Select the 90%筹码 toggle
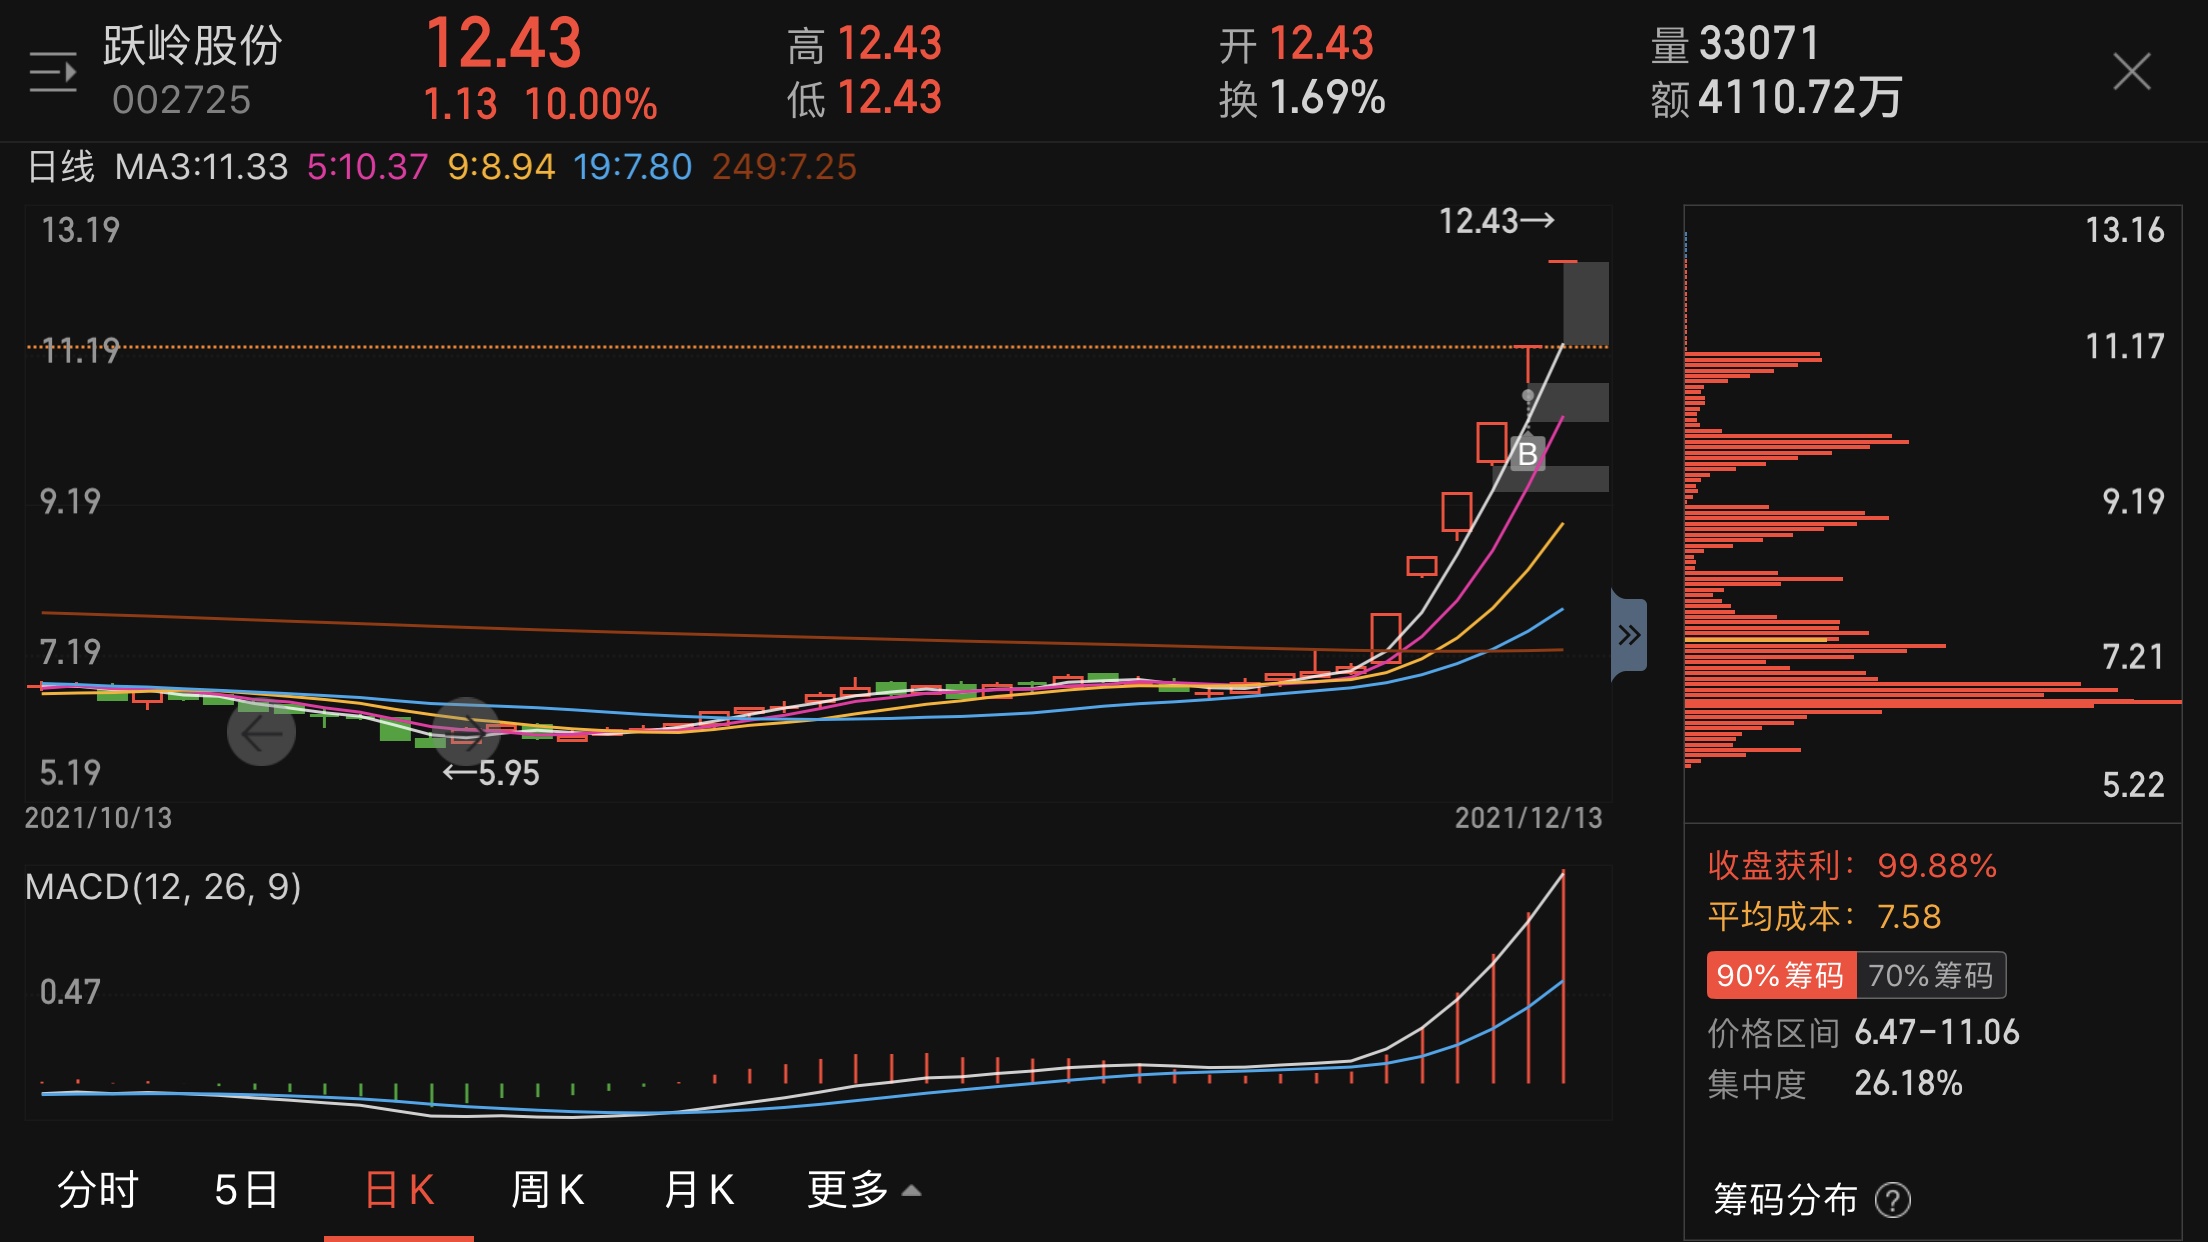 pos(1780,975)
